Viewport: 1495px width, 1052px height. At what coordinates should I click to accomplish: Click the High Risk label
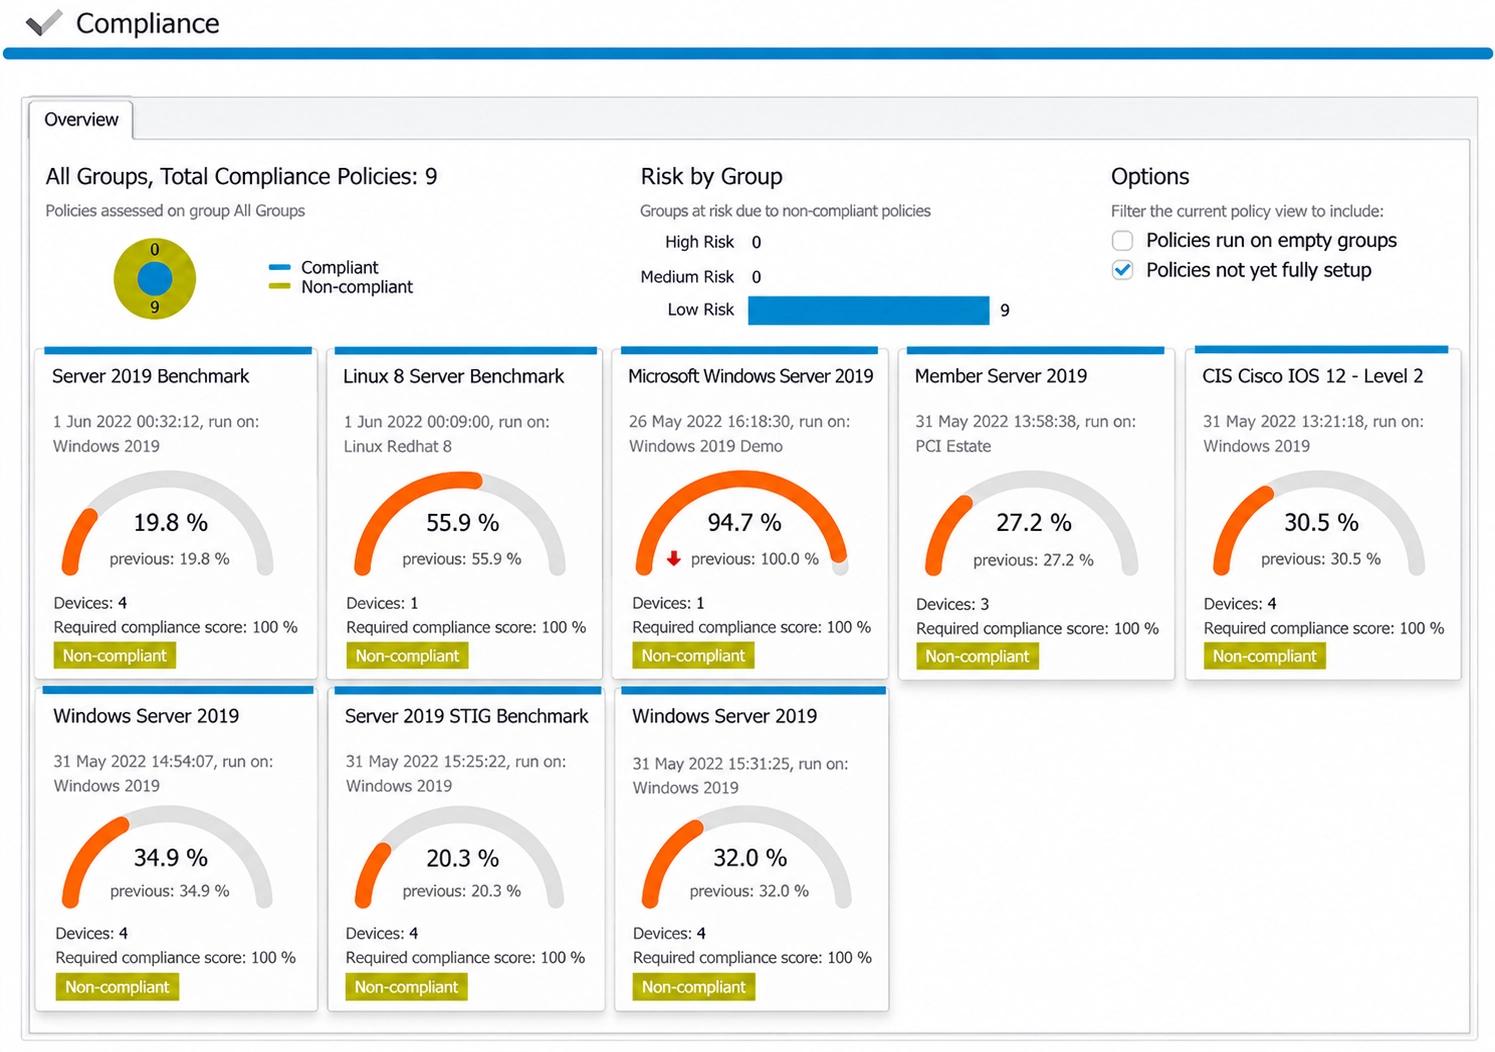pos(699,242)
